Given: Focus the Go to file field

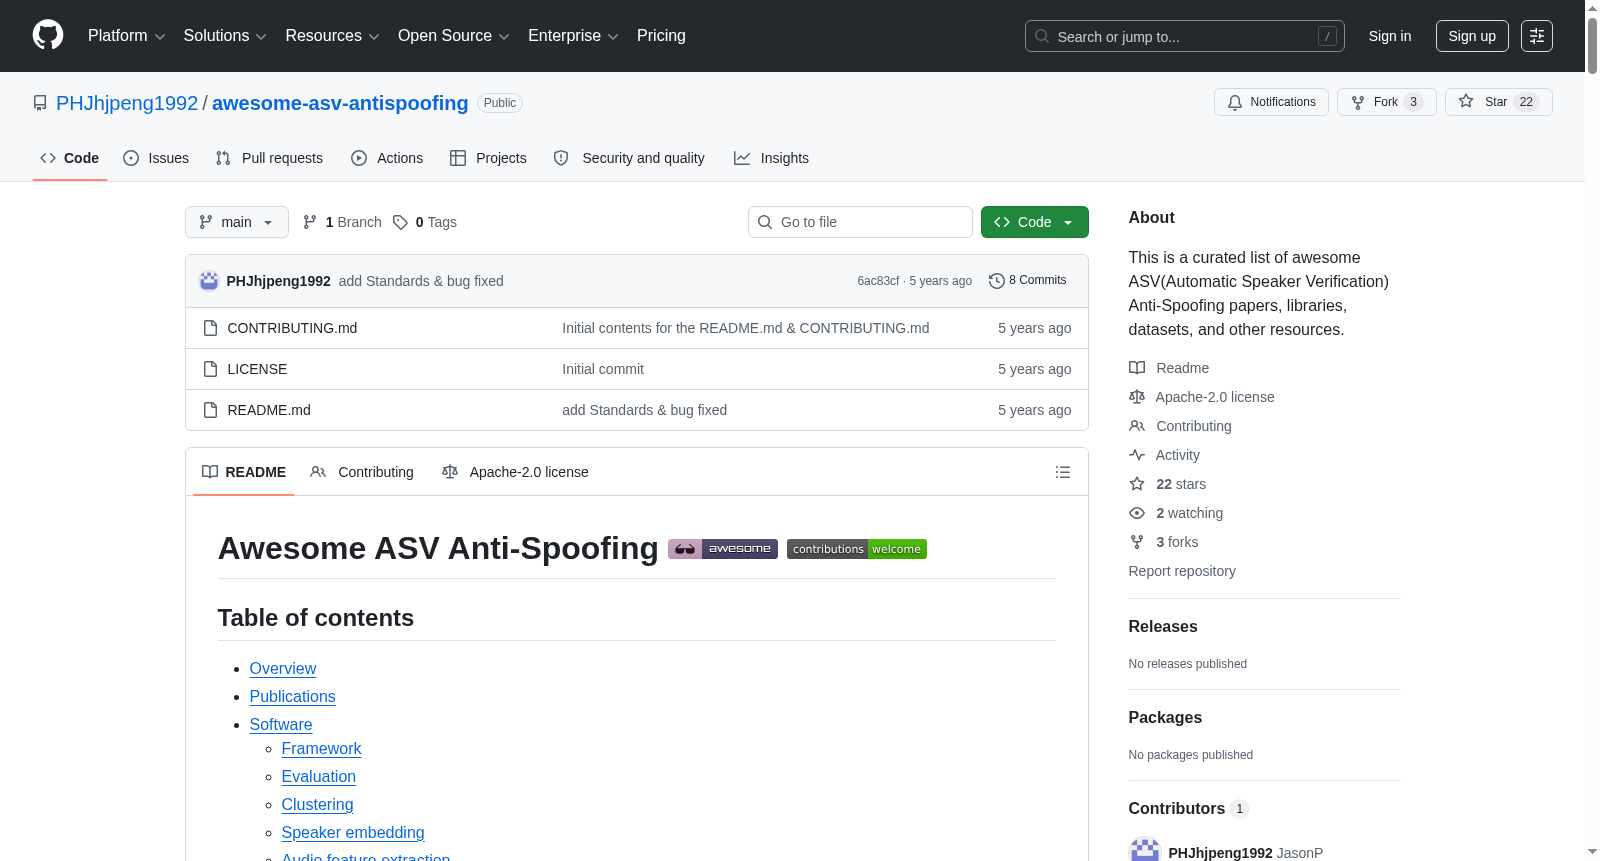Looking at the screenshot, I should tap(860, 222).
